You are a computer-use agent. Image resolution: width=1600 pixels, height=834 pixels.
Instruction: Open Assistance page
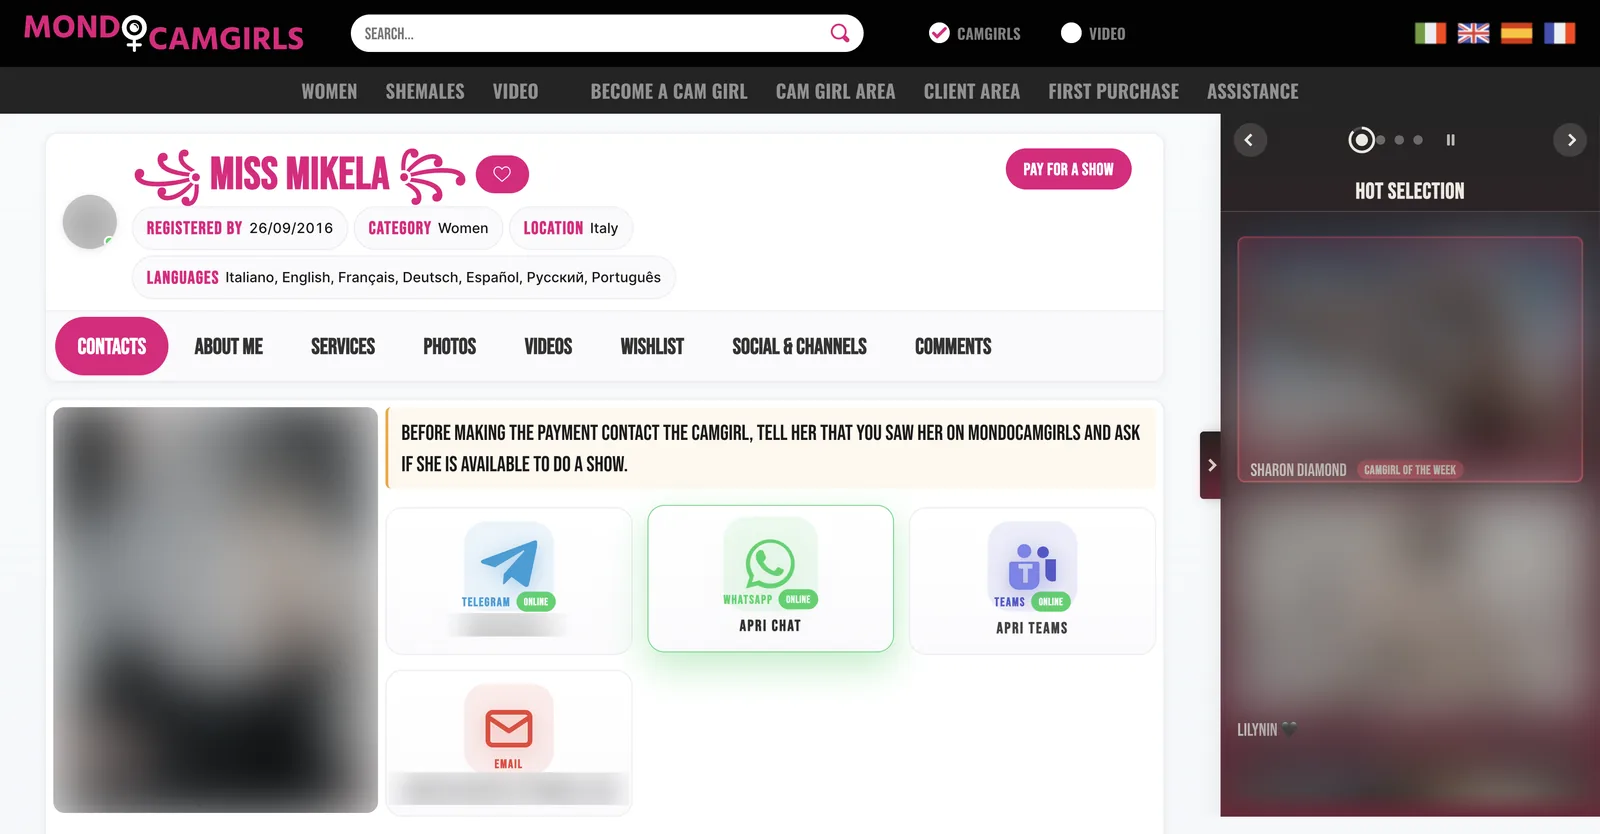pos(1252,91)
